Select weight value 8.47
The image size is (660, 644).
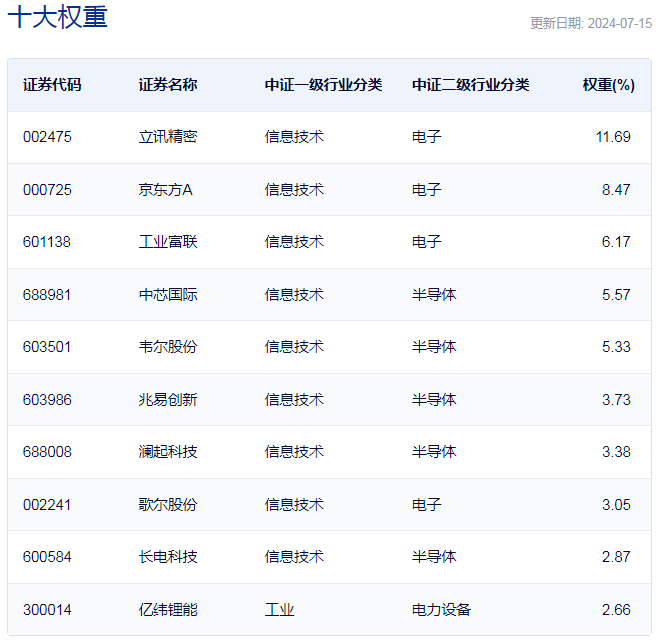point(616,190)
